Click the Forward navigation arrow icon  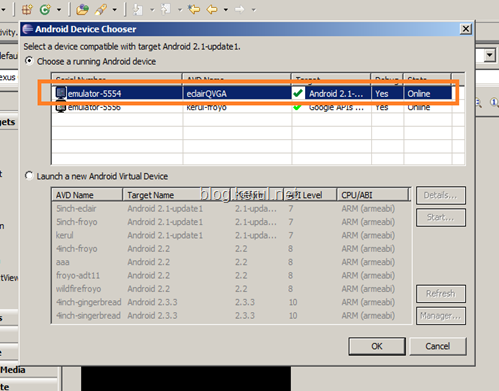point(240,9)
